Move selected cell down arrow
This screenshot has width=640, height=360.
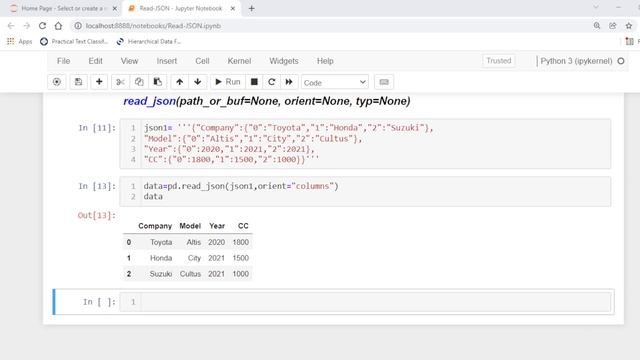[198, 82]
